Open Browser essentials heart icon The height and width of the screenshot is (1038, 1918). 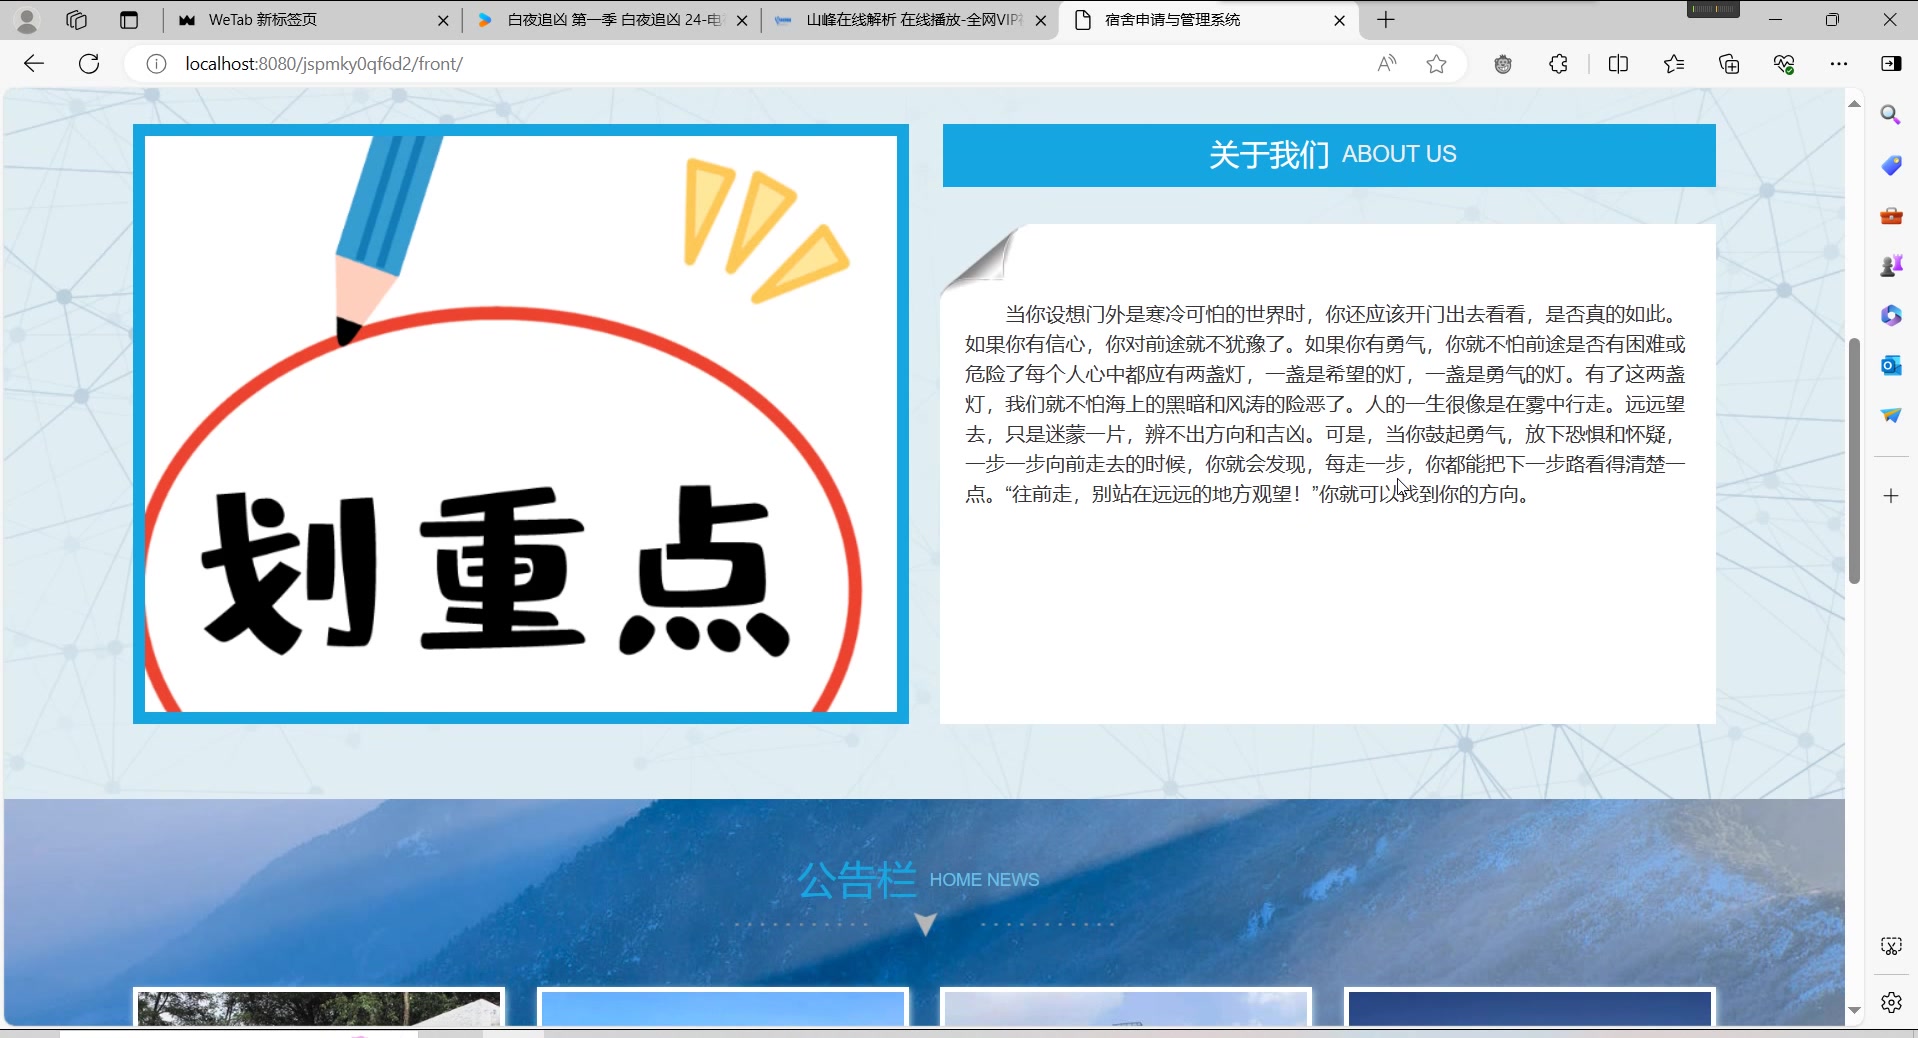tap(1784, 64)
